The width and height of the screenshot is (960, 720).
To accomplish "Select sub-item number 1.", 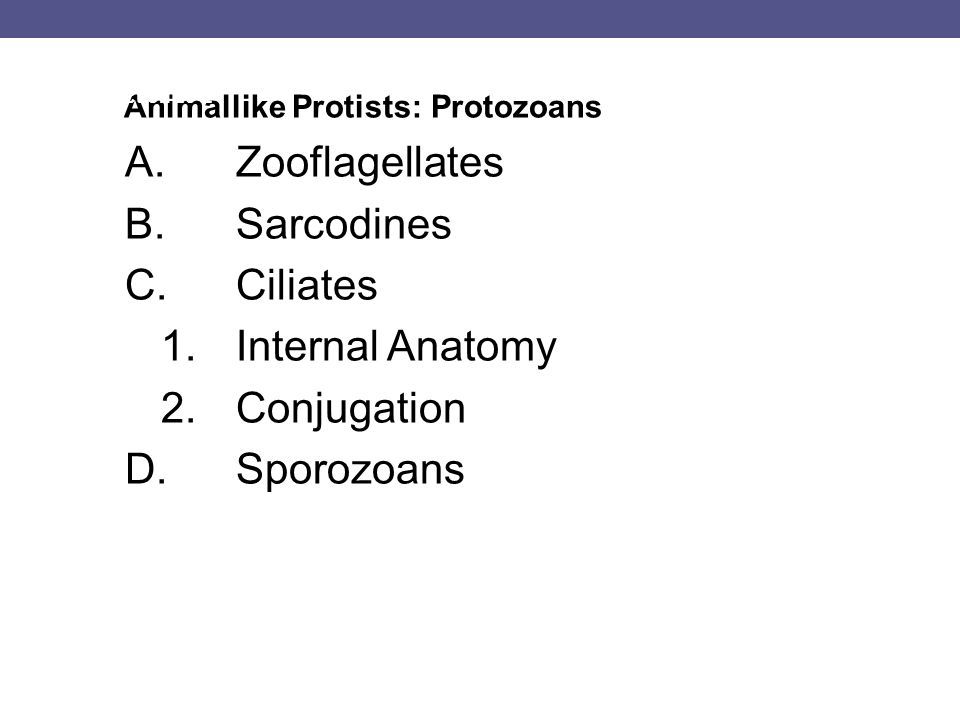I will click(179, 346).
